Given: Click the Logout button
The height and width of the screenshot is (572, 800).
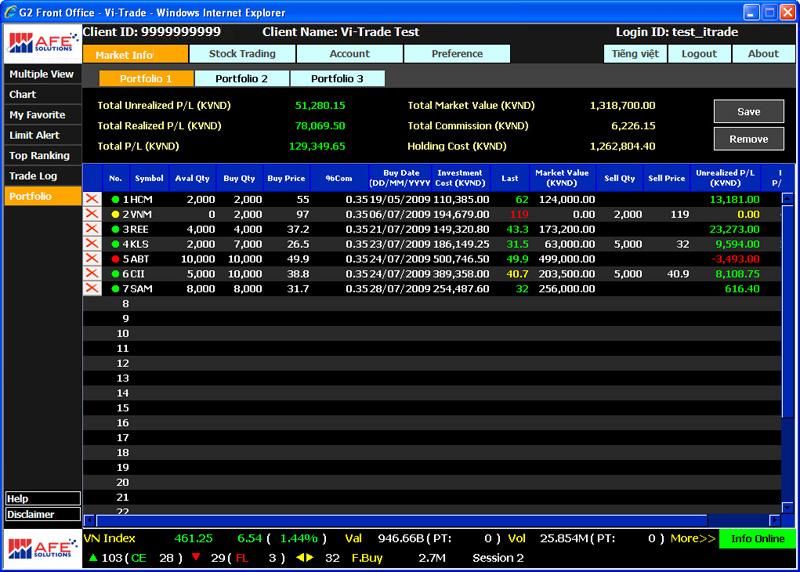Looking at the screenshot, I should click(x=699, y=54).
